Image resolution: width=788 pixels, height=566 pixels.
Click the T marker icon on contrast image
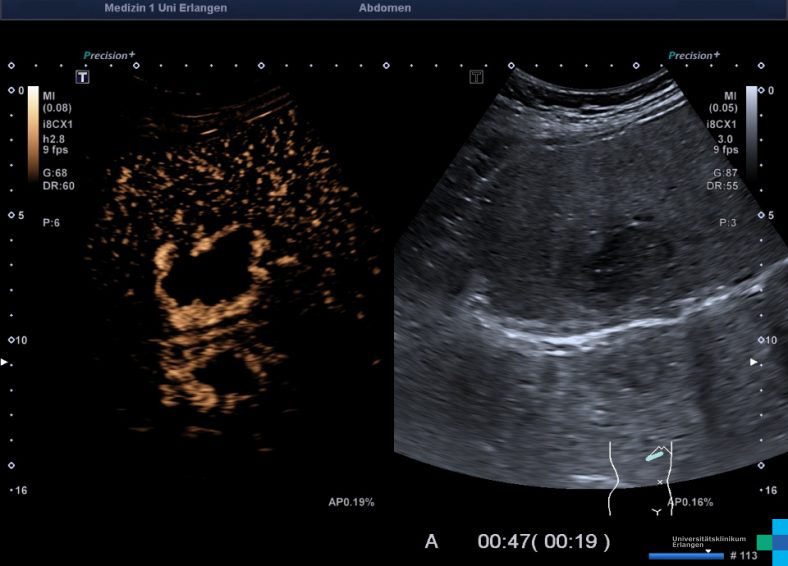click(83, 76)
